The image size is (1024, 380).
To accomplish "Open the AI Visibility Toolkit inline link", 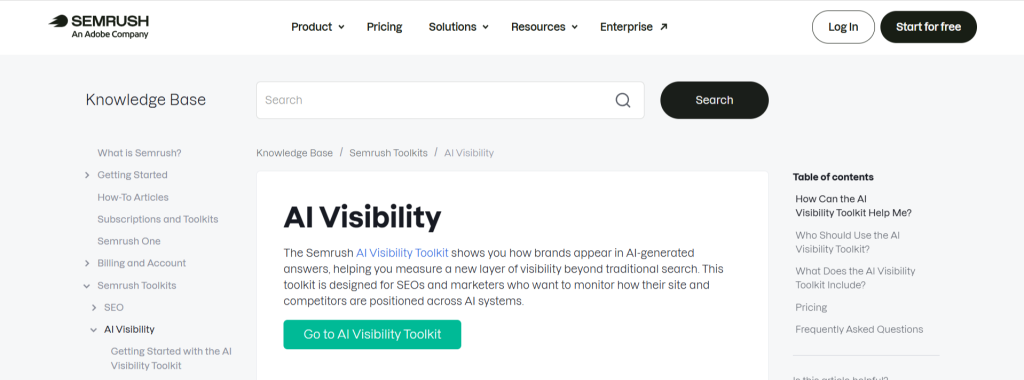I will 402,253.
